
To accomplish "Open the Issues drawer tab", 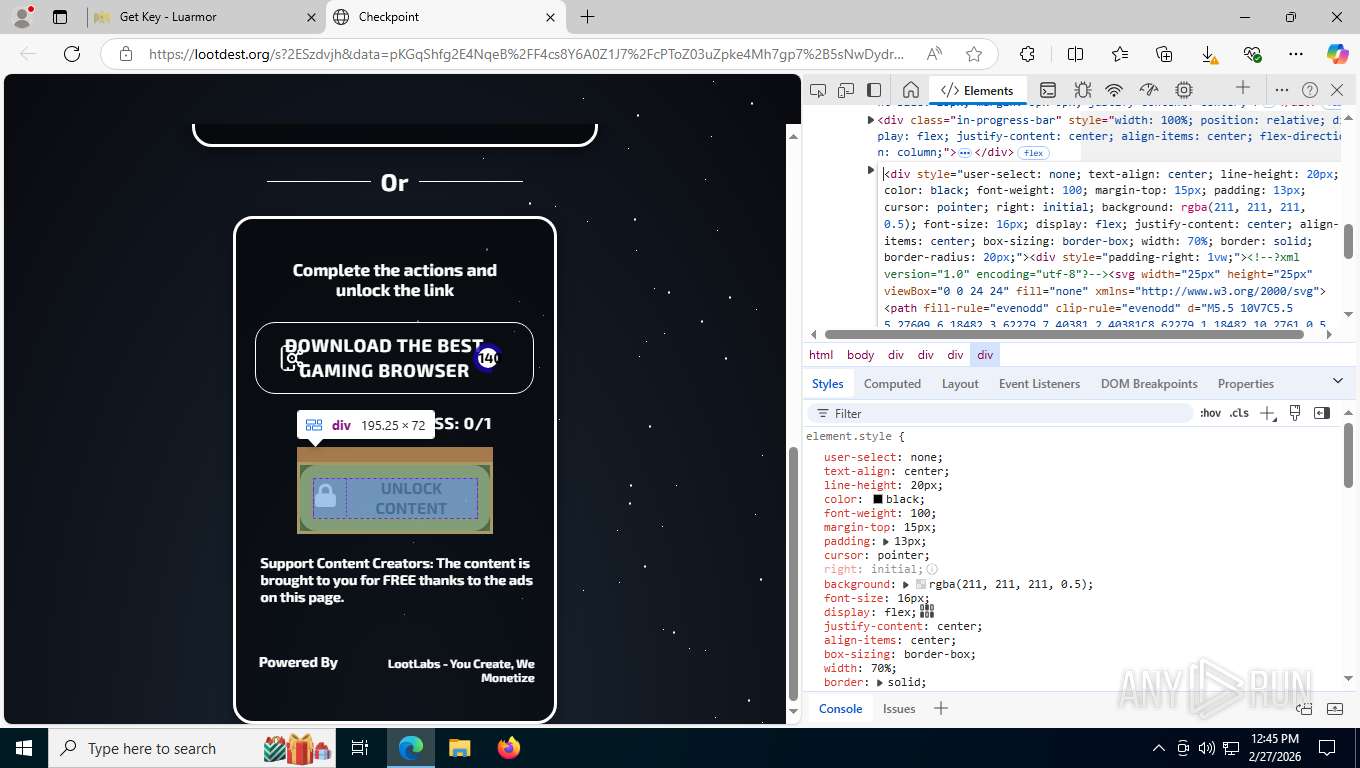I will [x=899, y=708].
